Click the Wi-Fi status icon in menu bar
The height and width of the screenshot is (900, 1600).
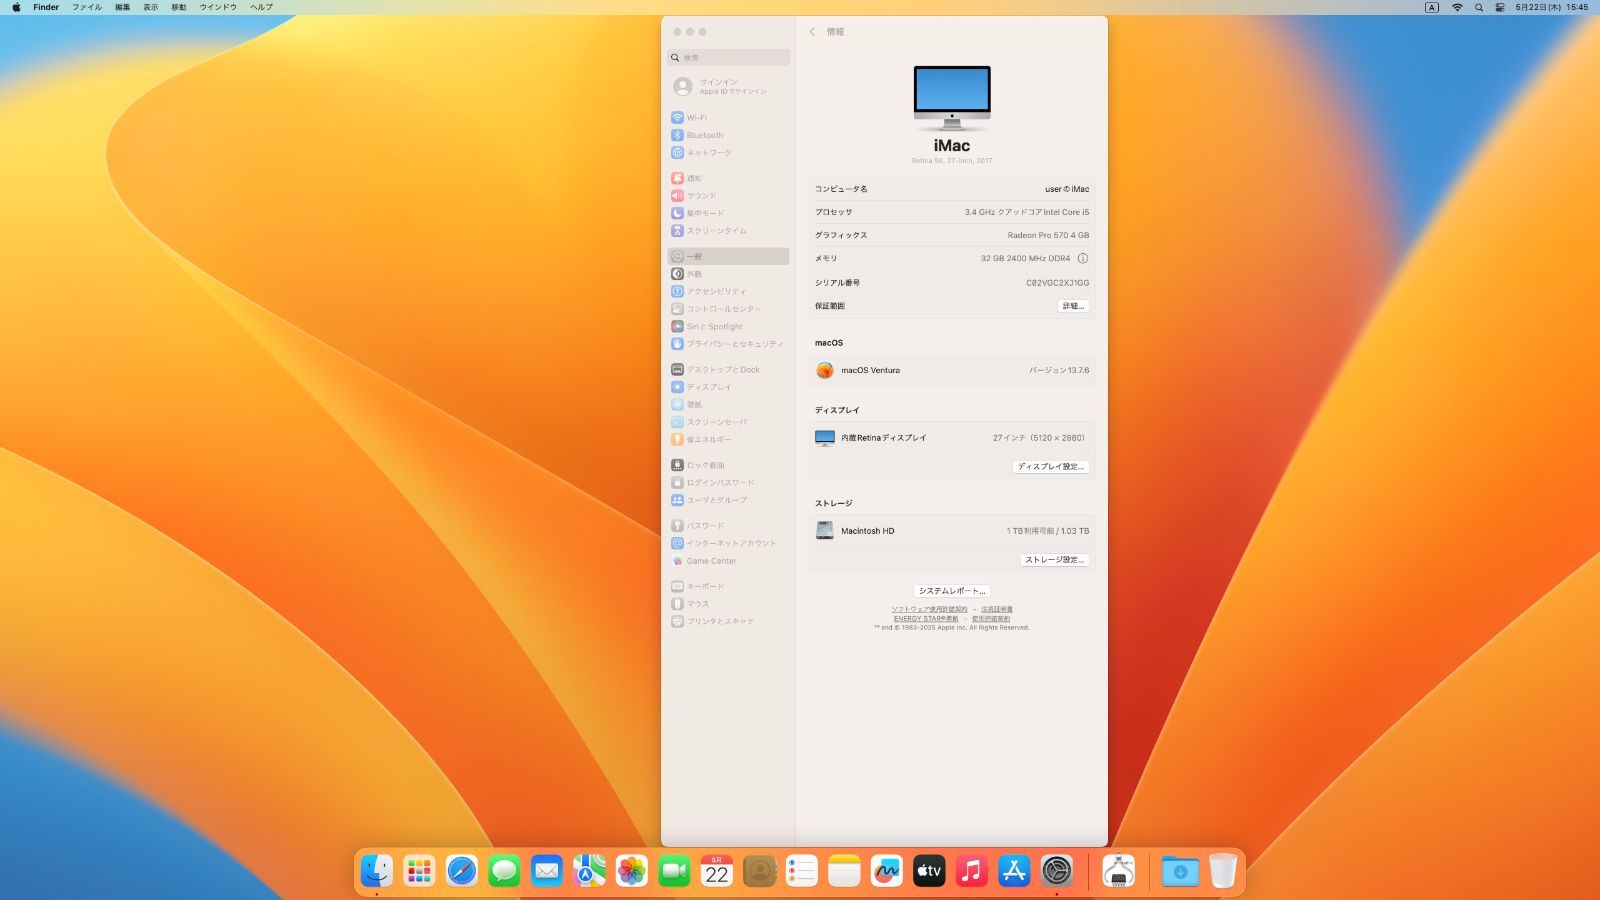click(x=1457, y=7)
